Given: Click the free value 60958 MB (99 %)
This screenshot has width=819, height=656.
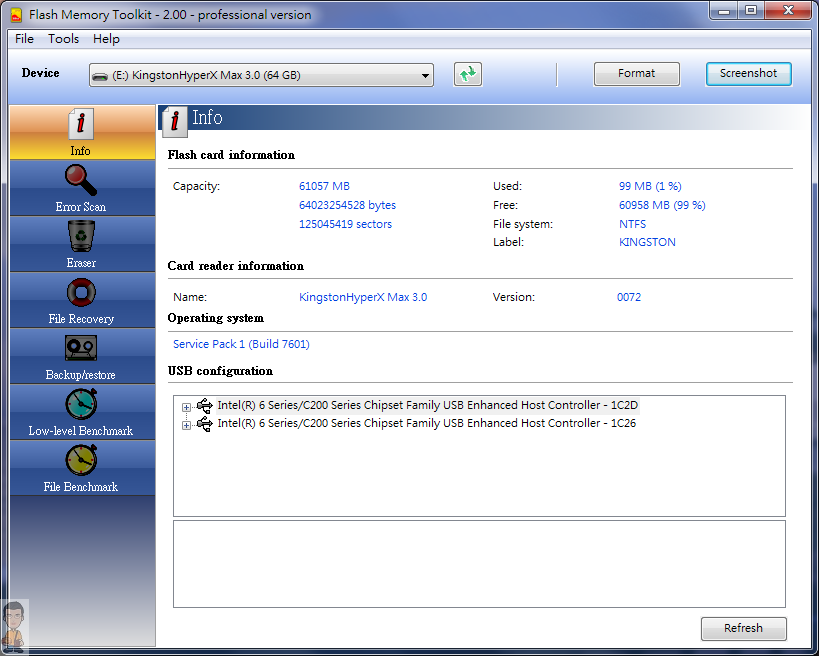Looking at the screenshot, I should tap(662, 205).
